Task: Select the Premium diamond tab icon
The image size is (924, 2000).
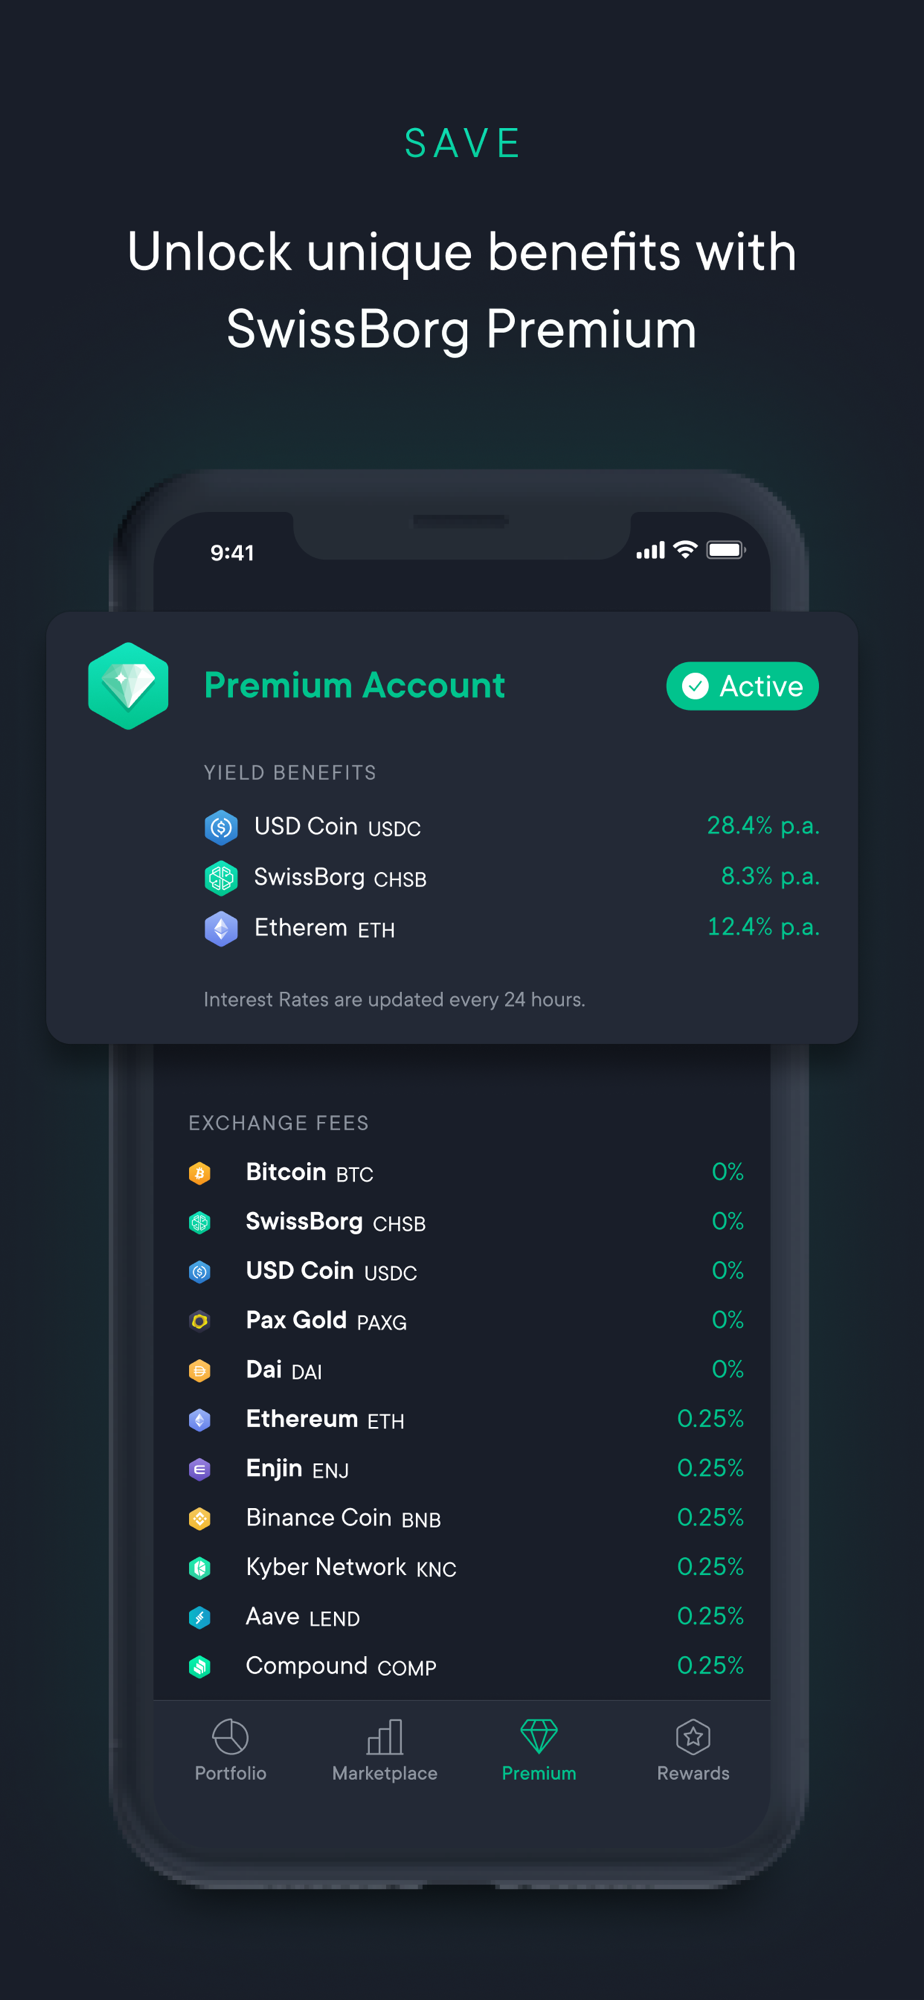Action: pos(539,1736)
